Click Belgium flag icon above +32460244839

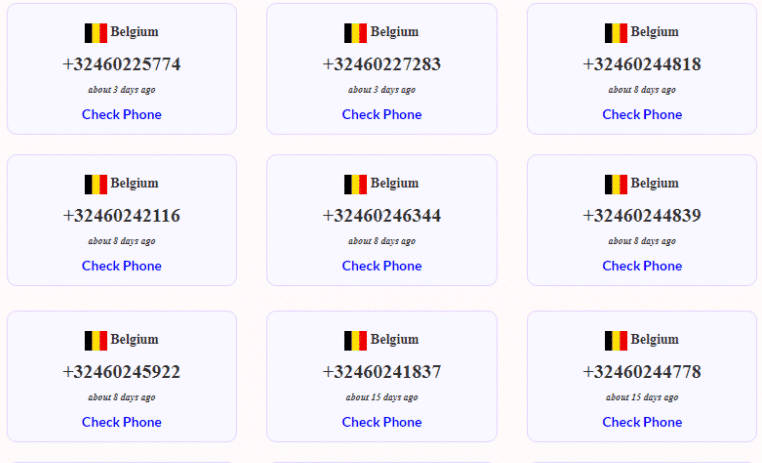[x=616, y=185]
